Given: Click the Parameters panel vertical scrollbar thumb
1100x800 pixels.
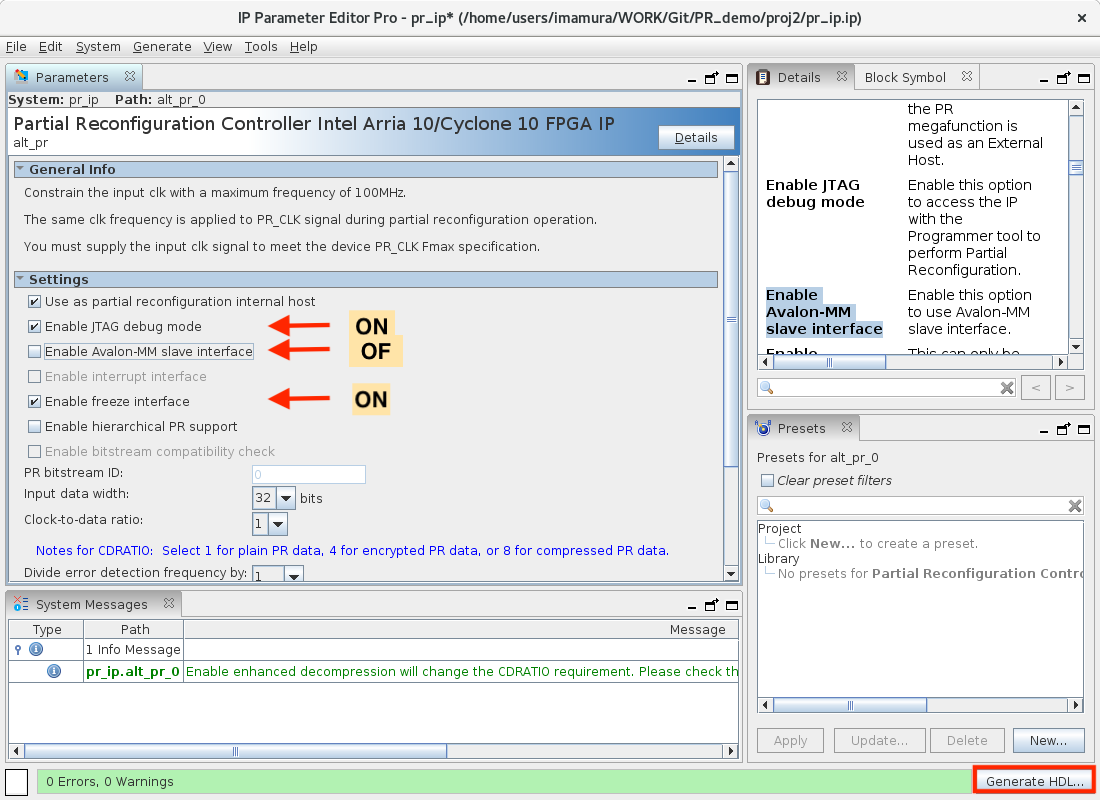Looking at the screenshot, I should click(x=731, y=319).
